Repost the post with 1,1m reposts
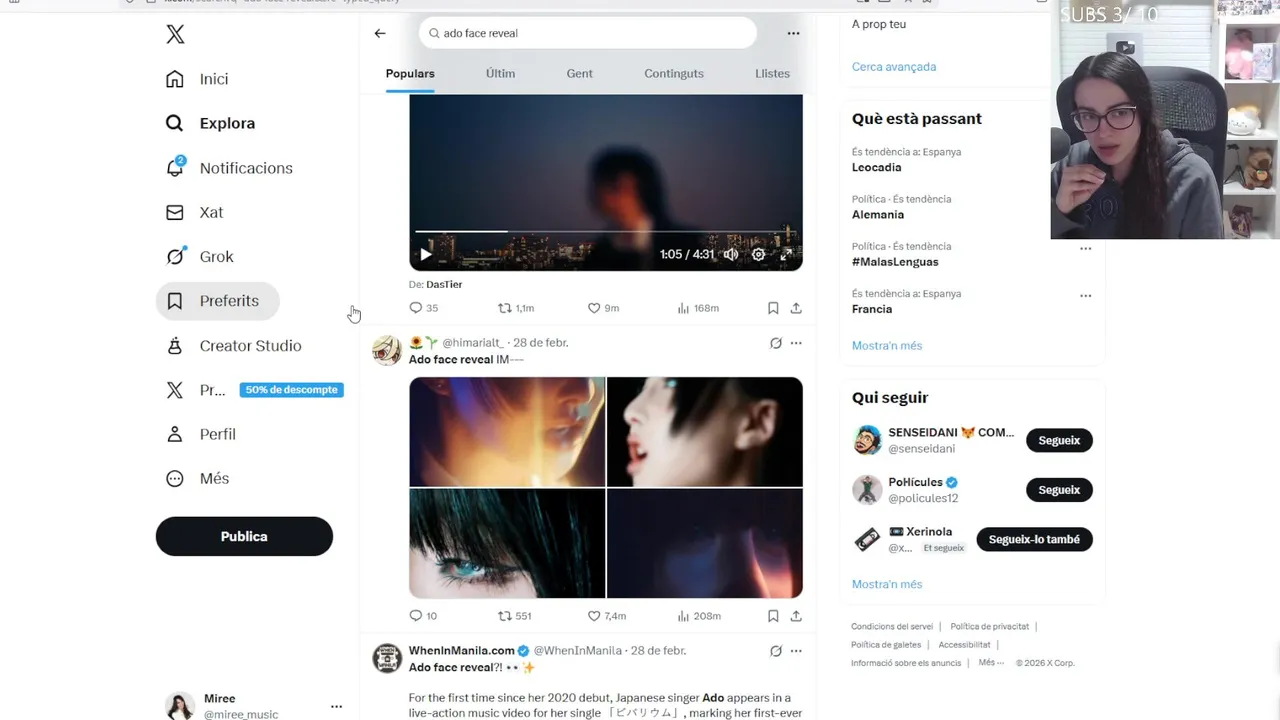Viewport: 1280px width, 720px height. (x=516, y=308)
